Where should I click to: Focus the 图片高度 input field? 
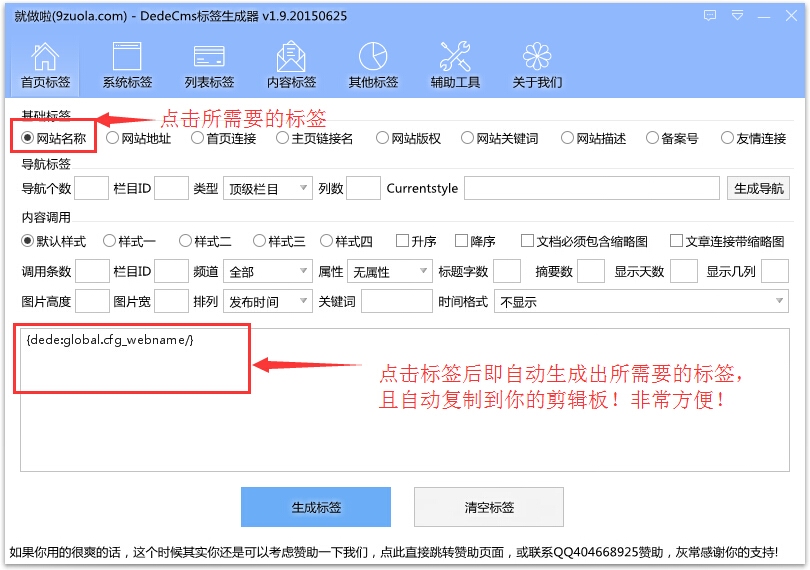pos(92,301)
